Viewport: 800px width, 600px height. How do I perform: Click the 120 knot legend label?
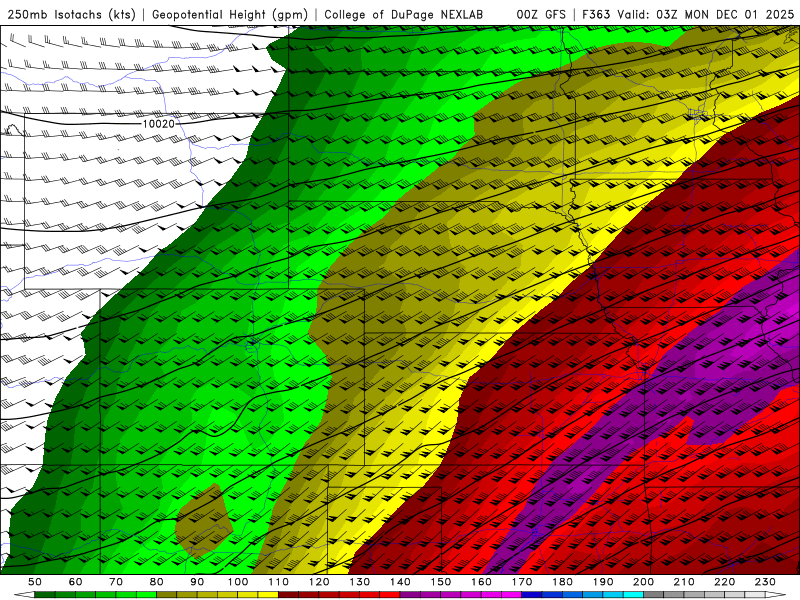(319, 582)
